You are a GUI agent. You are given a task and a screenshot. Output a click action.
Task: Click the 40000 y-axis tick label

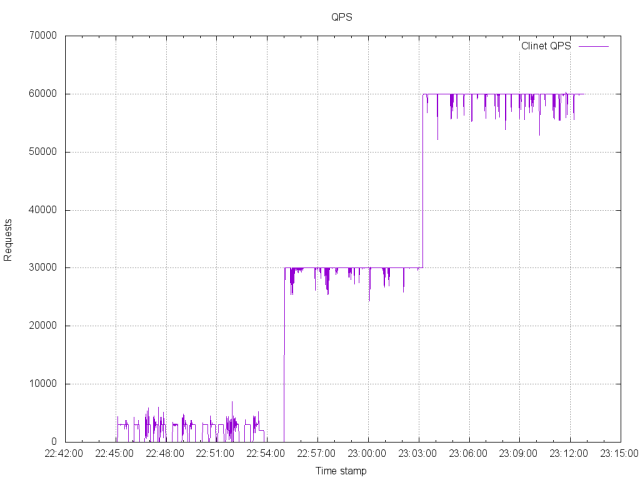pos(43,210)
